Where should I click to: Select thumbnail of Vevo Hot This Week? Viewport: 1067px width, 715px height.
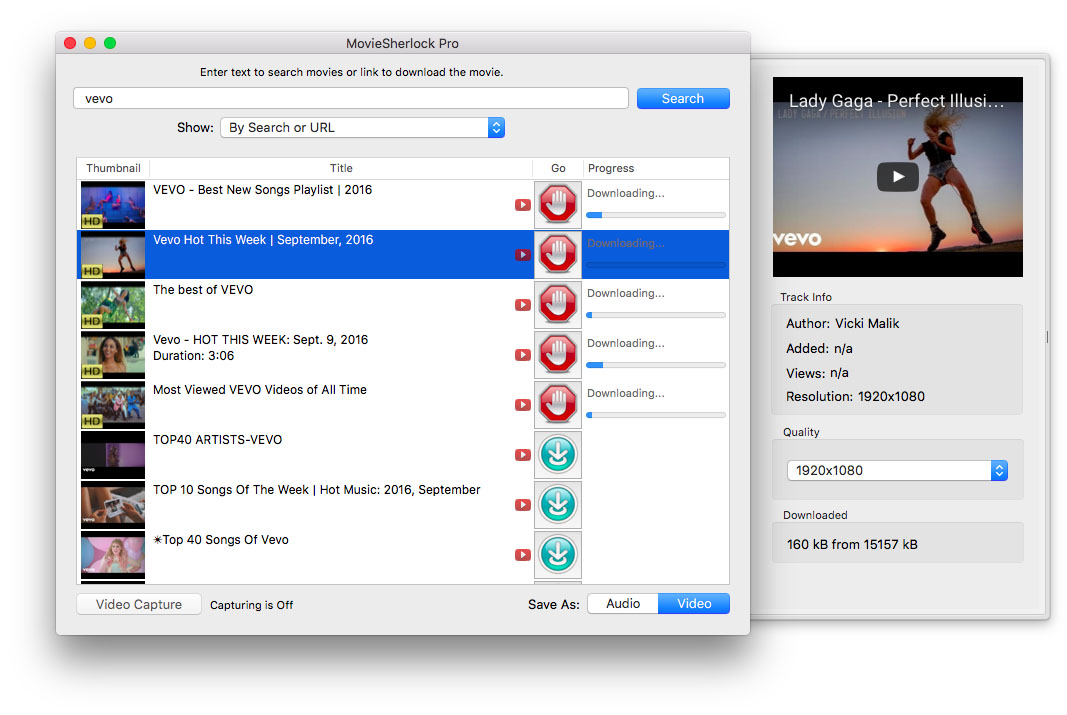113,254
